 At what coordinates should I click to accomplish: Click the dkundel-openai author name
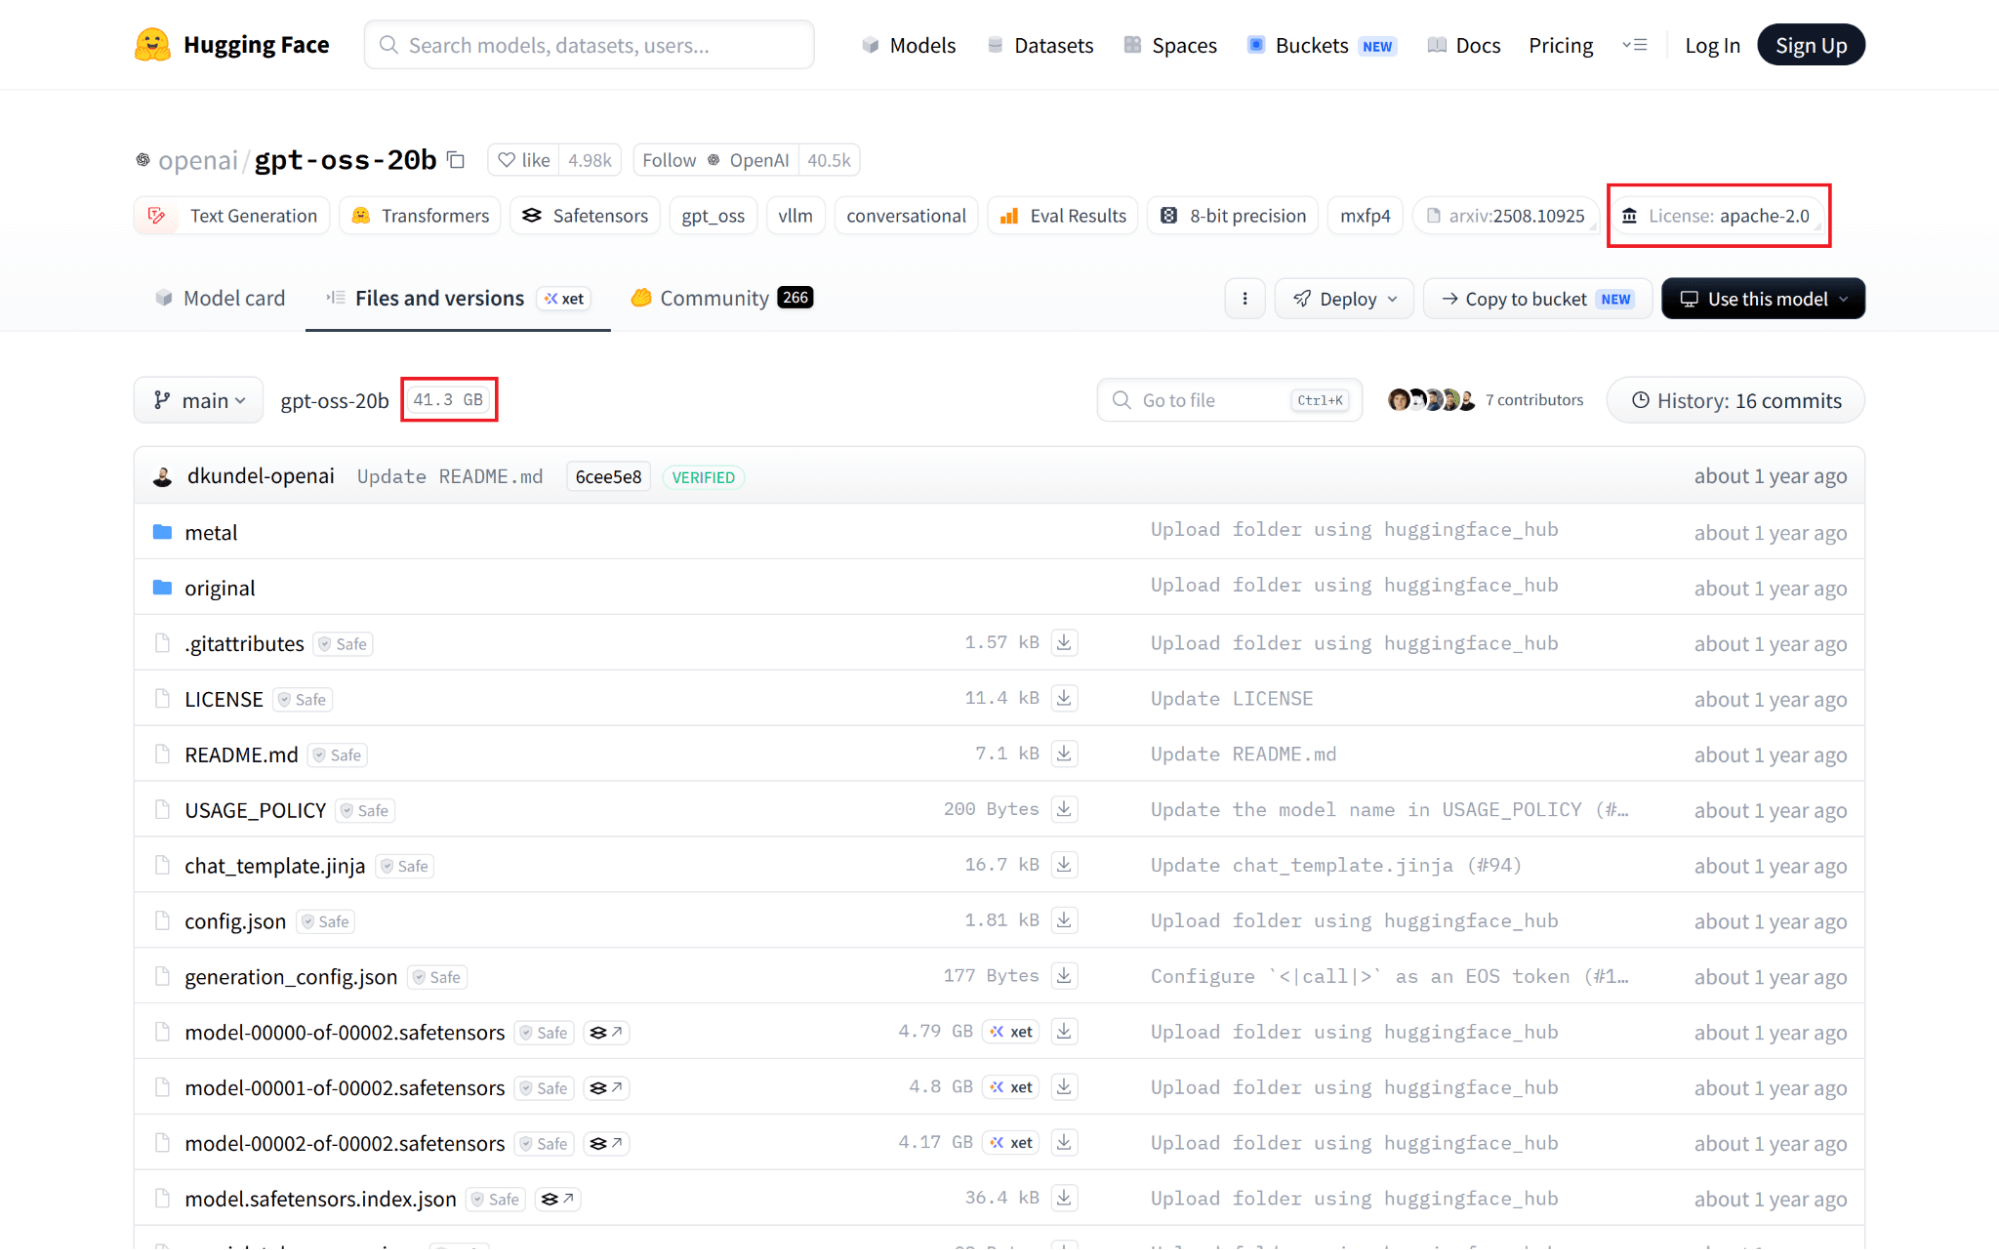coord(260,476)
